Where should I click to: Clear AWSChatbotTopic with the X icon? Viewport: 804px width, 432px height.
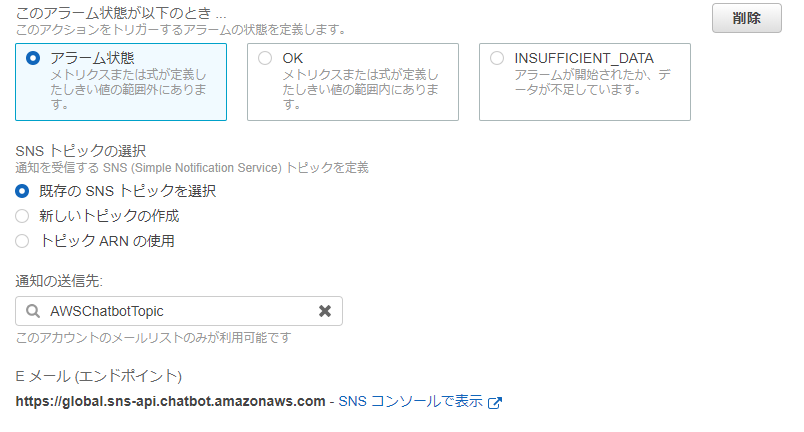[324, 311]
